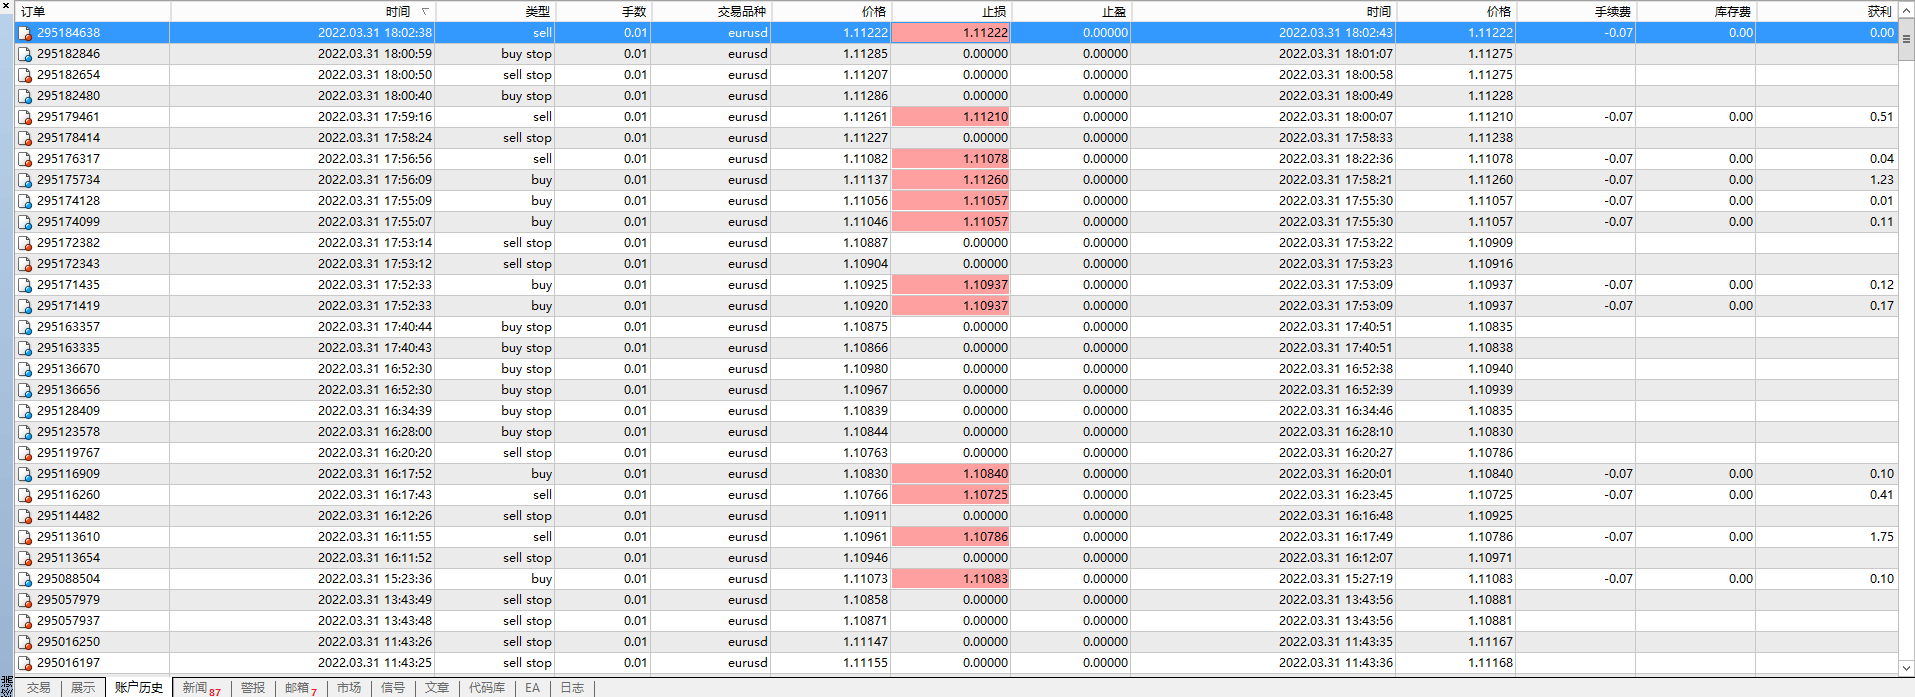
Task: Click the order icon for 295171419
Action: click(25, 306)
